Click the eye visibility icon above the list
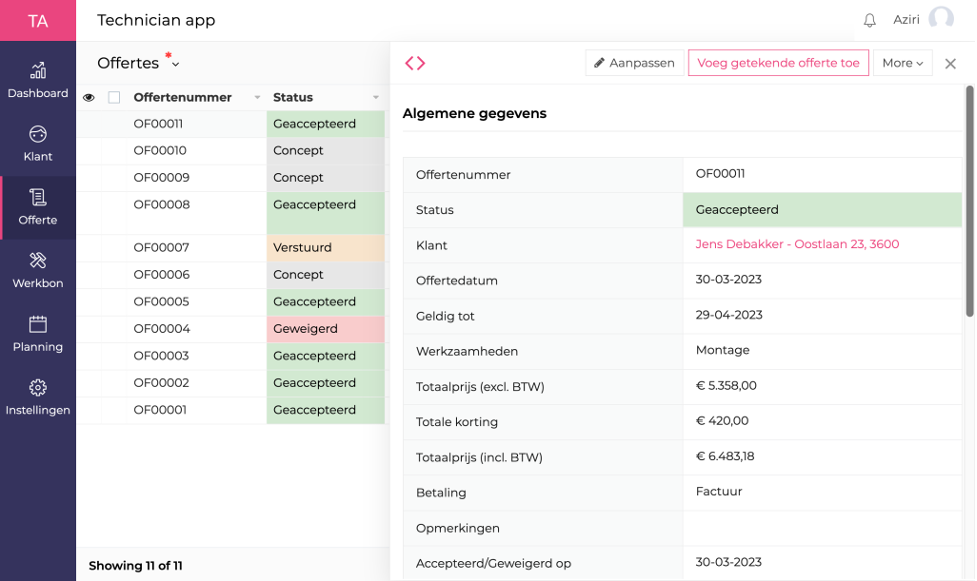 pyautogui.click(x=89, y=97)
